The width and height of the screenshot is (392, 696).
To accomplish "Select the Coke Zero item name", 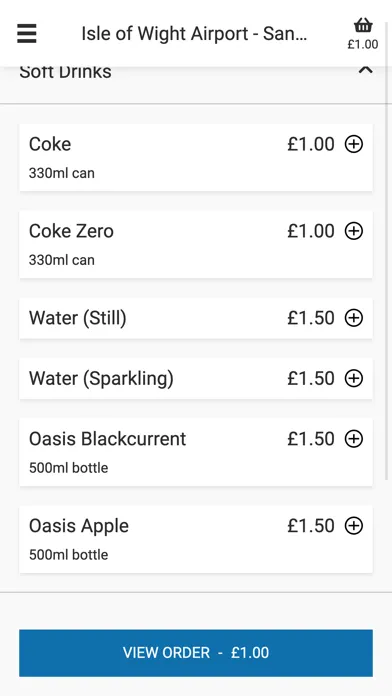I will coord(71,231).
